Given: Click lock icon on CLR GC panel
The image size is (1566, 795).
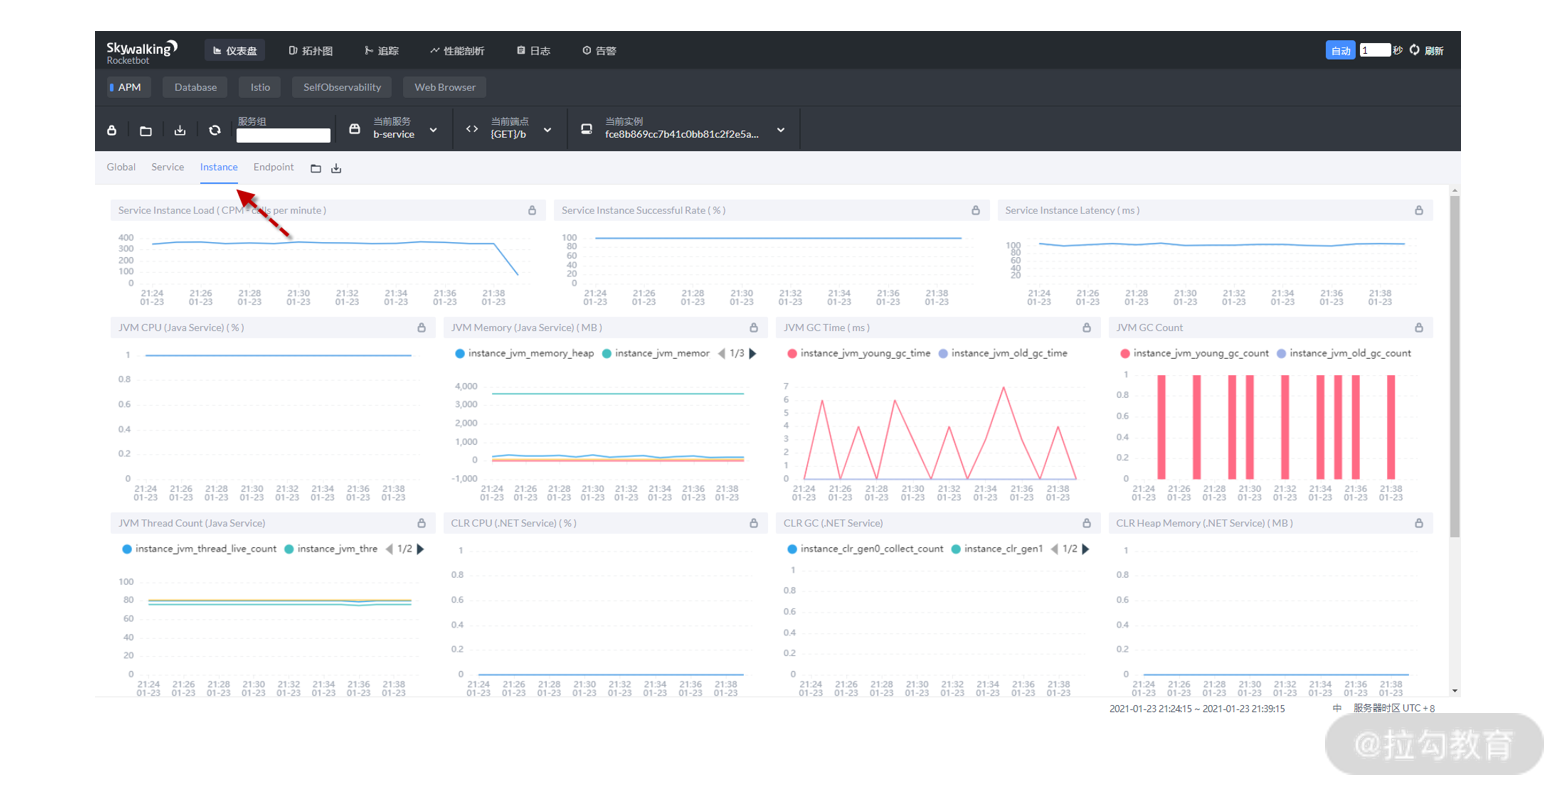Looking at the screenshot, I should 1087,523.
